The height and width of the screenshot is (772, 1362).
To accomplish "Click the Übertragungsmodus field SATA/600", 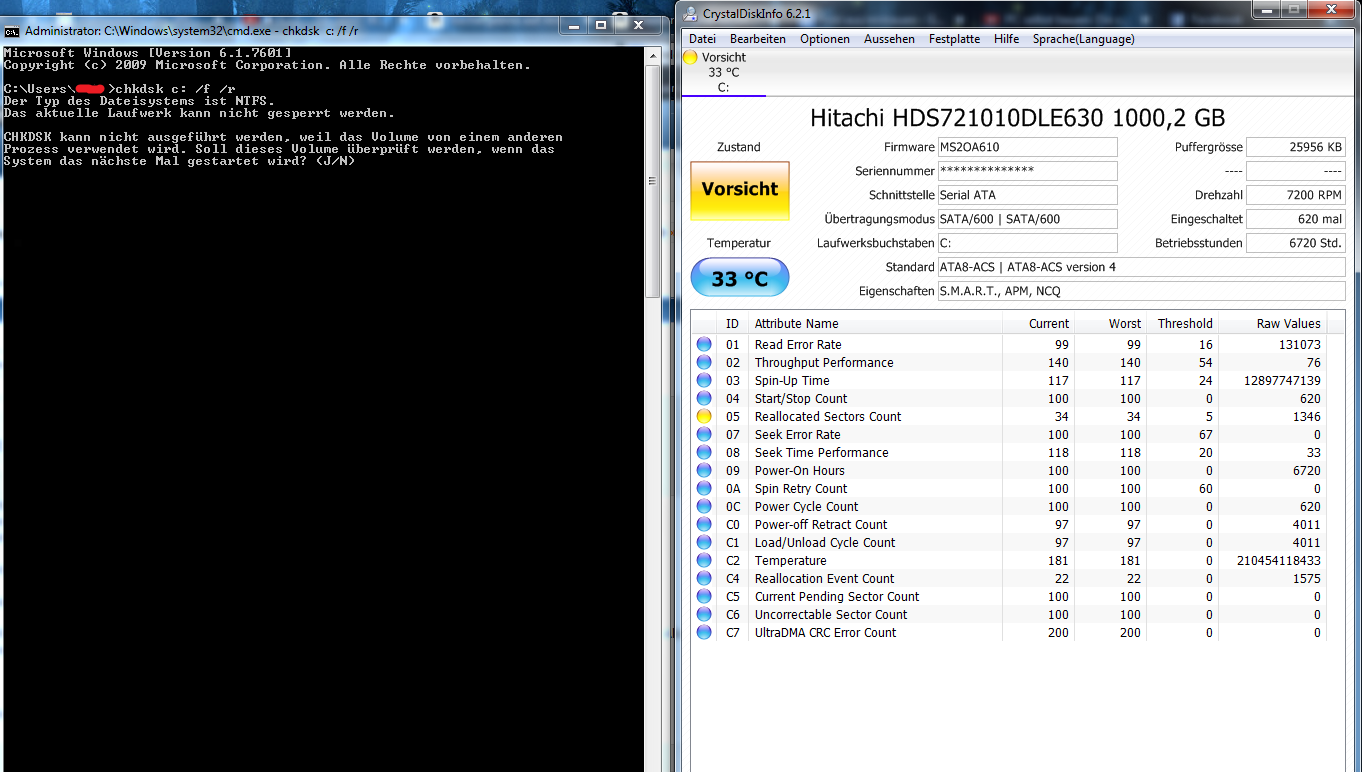I will coord(1027,219).
